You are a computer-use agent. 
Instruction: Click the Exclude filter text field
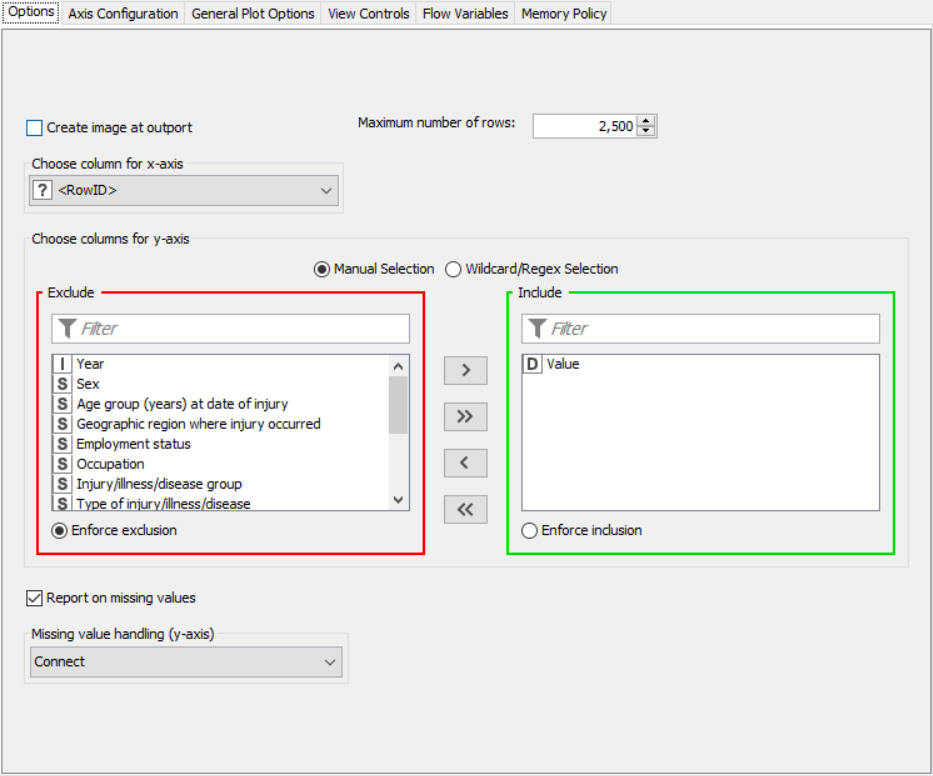[231, 328]
